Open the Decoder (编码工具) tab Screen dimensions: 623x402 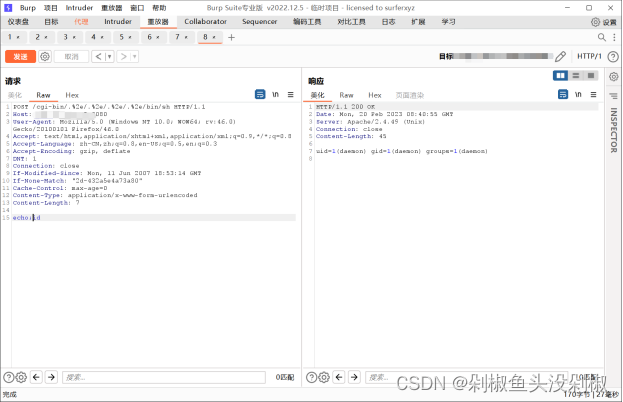coord(307,22)
